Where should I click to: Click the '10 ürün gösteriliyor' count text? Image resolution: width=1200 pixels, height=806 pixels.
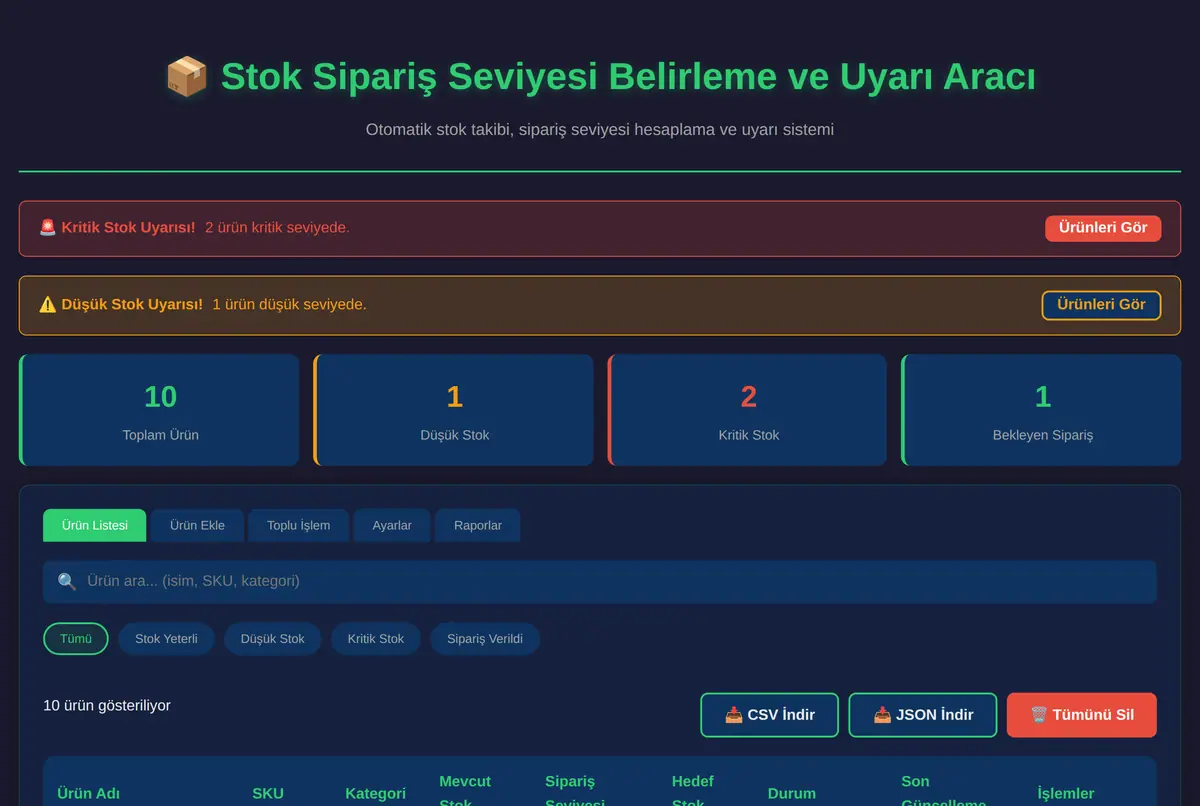107,706
